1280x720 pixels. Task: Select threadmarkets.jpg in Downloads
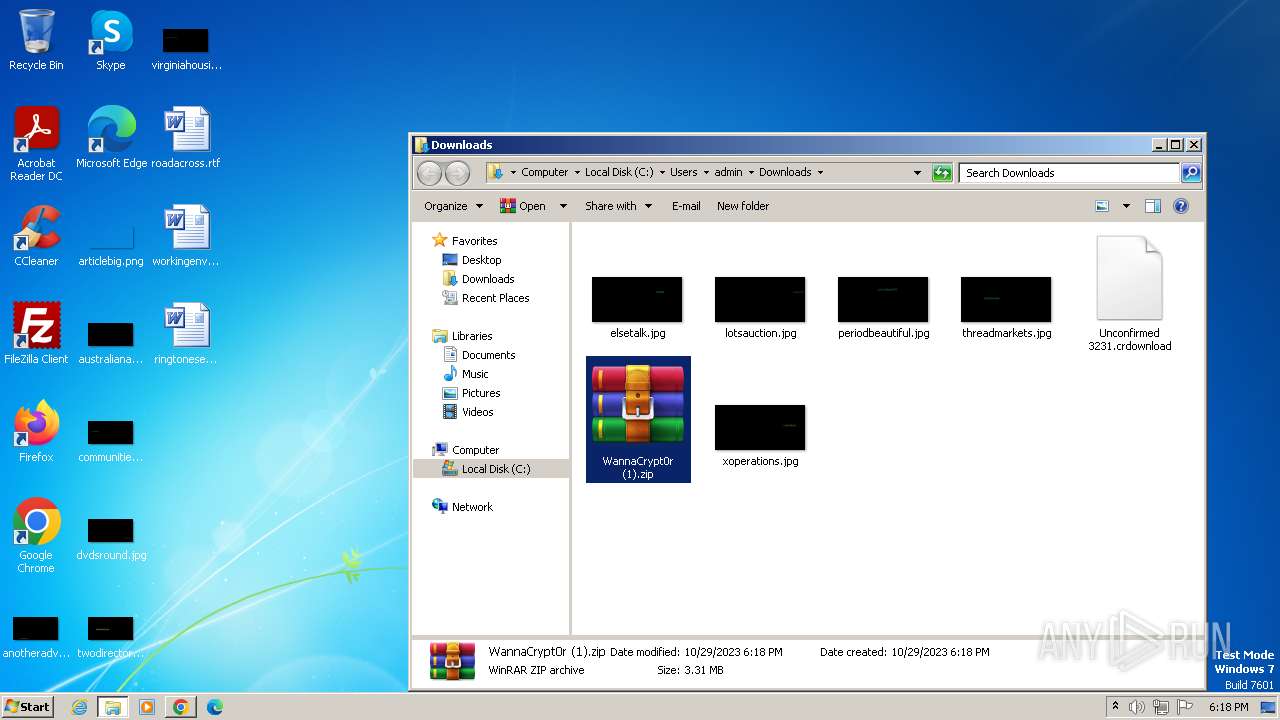(1006, 308)
